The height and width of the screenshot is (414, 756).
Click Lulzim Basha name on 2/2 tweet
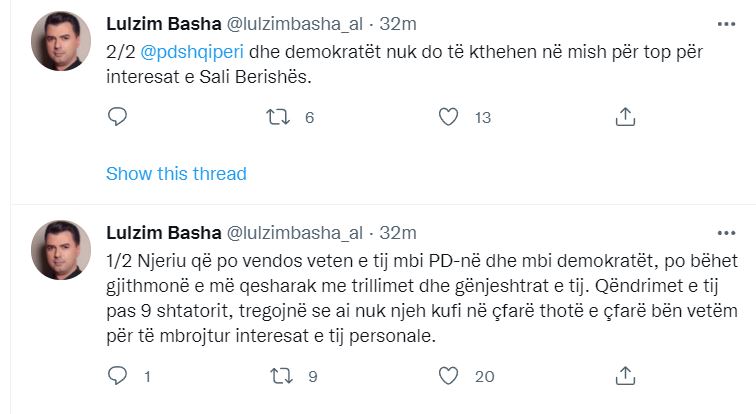163,23
